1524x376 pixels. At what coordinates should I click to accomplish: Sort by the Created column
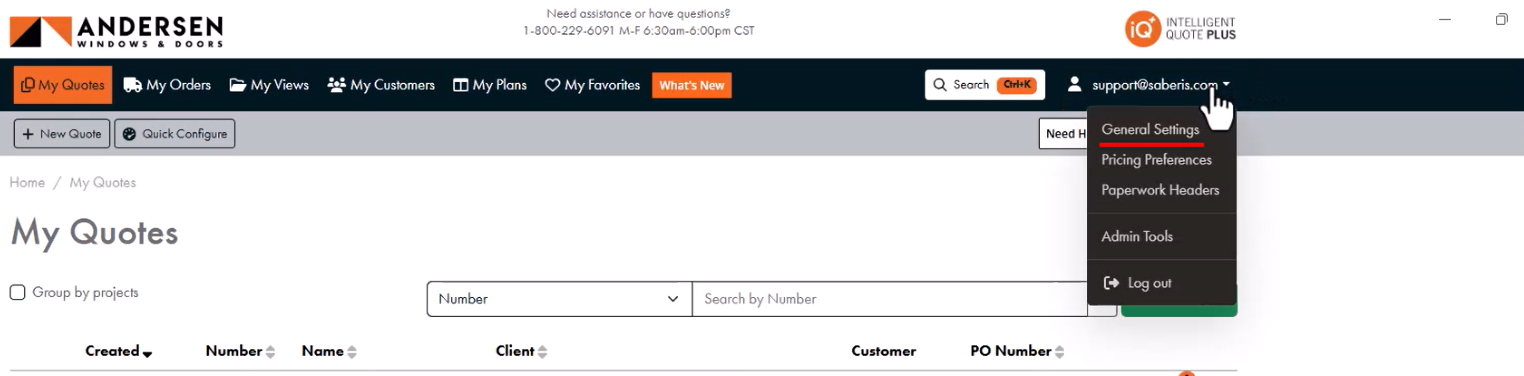[x=118, y=351]
